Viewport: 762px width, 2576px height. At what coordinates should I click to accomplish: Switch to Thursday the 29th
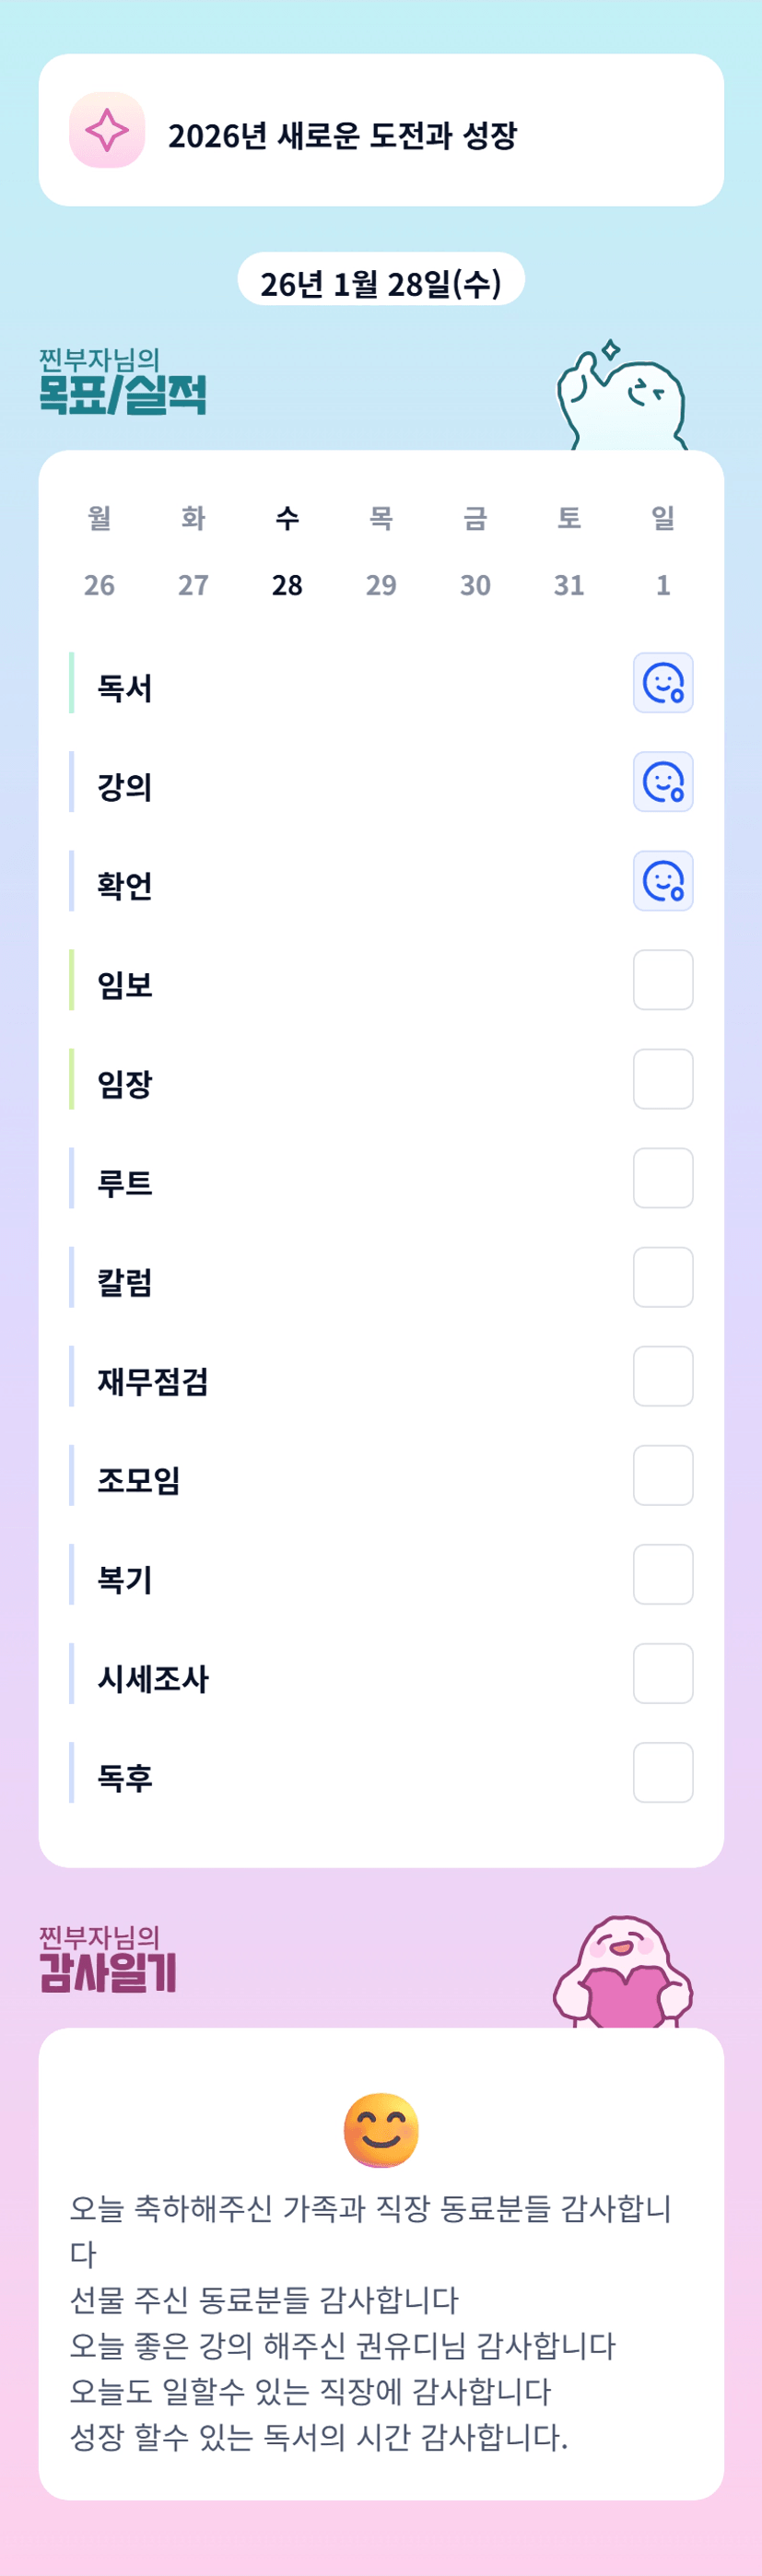click(x=381, y=585)
